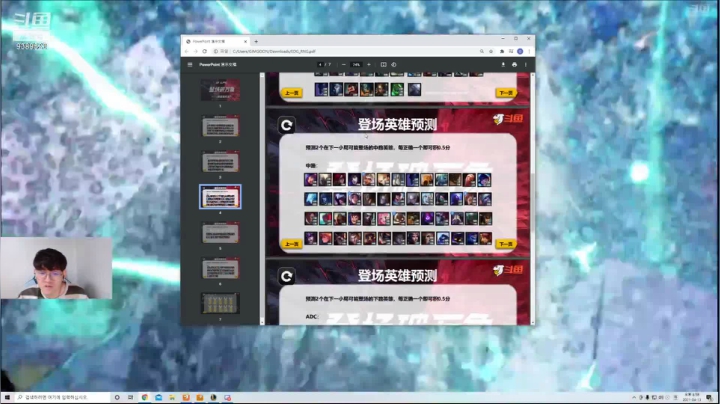Click the zoom percentage field
The image size is (720, 404).
356,65
